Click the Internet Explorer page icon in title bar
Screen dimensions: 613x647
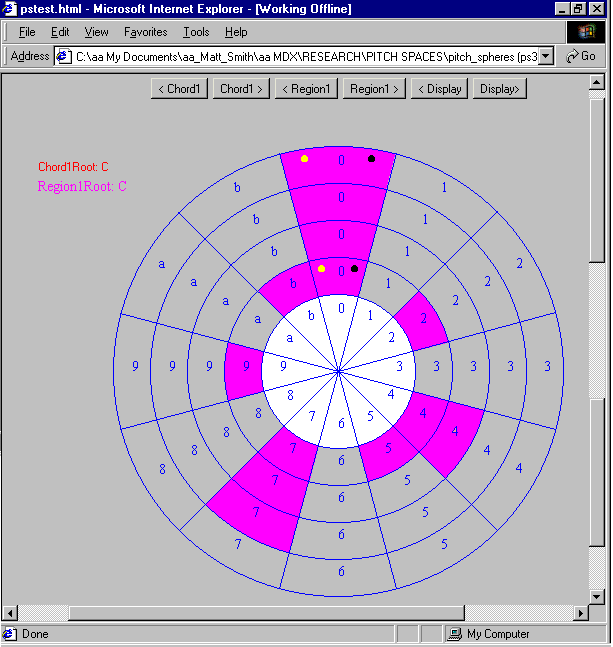point(10,9)
